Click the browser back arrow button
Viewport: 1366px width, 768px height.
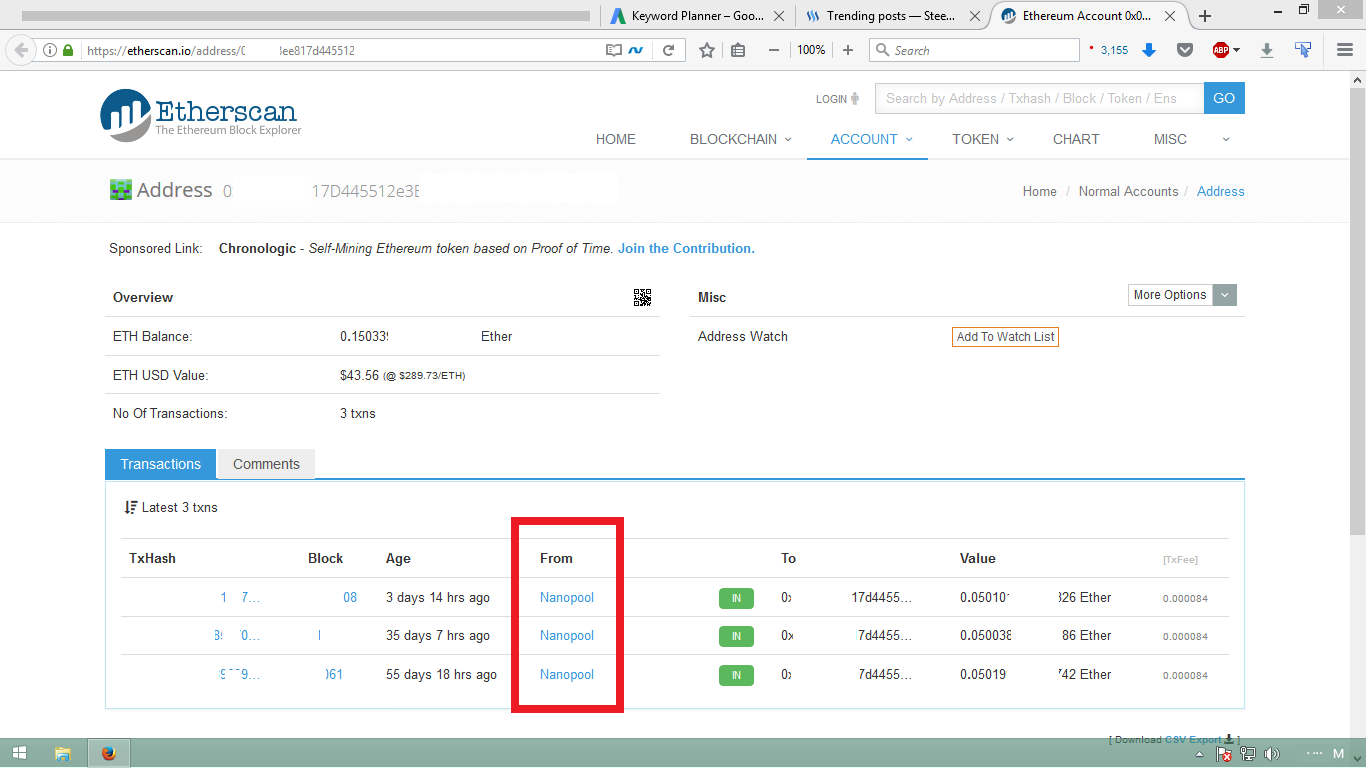tap(21, 50)
